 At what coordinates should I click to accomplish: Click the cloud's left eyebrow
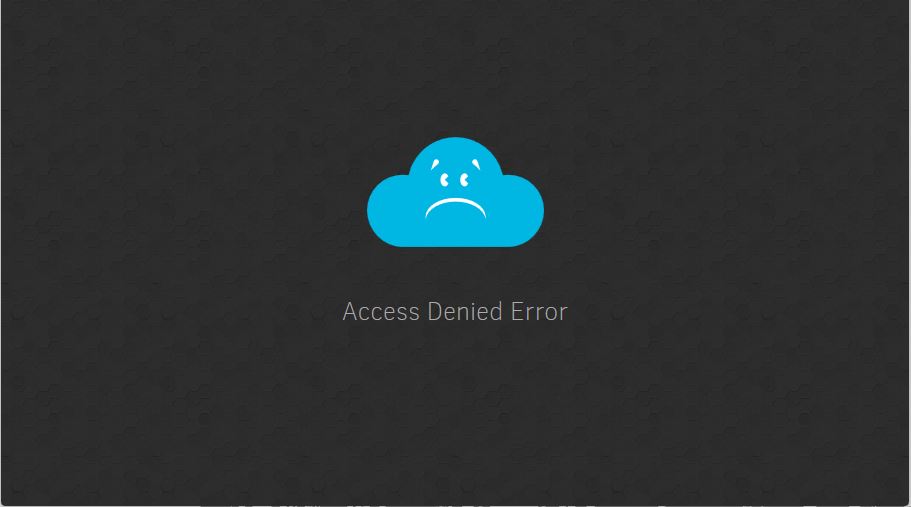tap(435, 164)
